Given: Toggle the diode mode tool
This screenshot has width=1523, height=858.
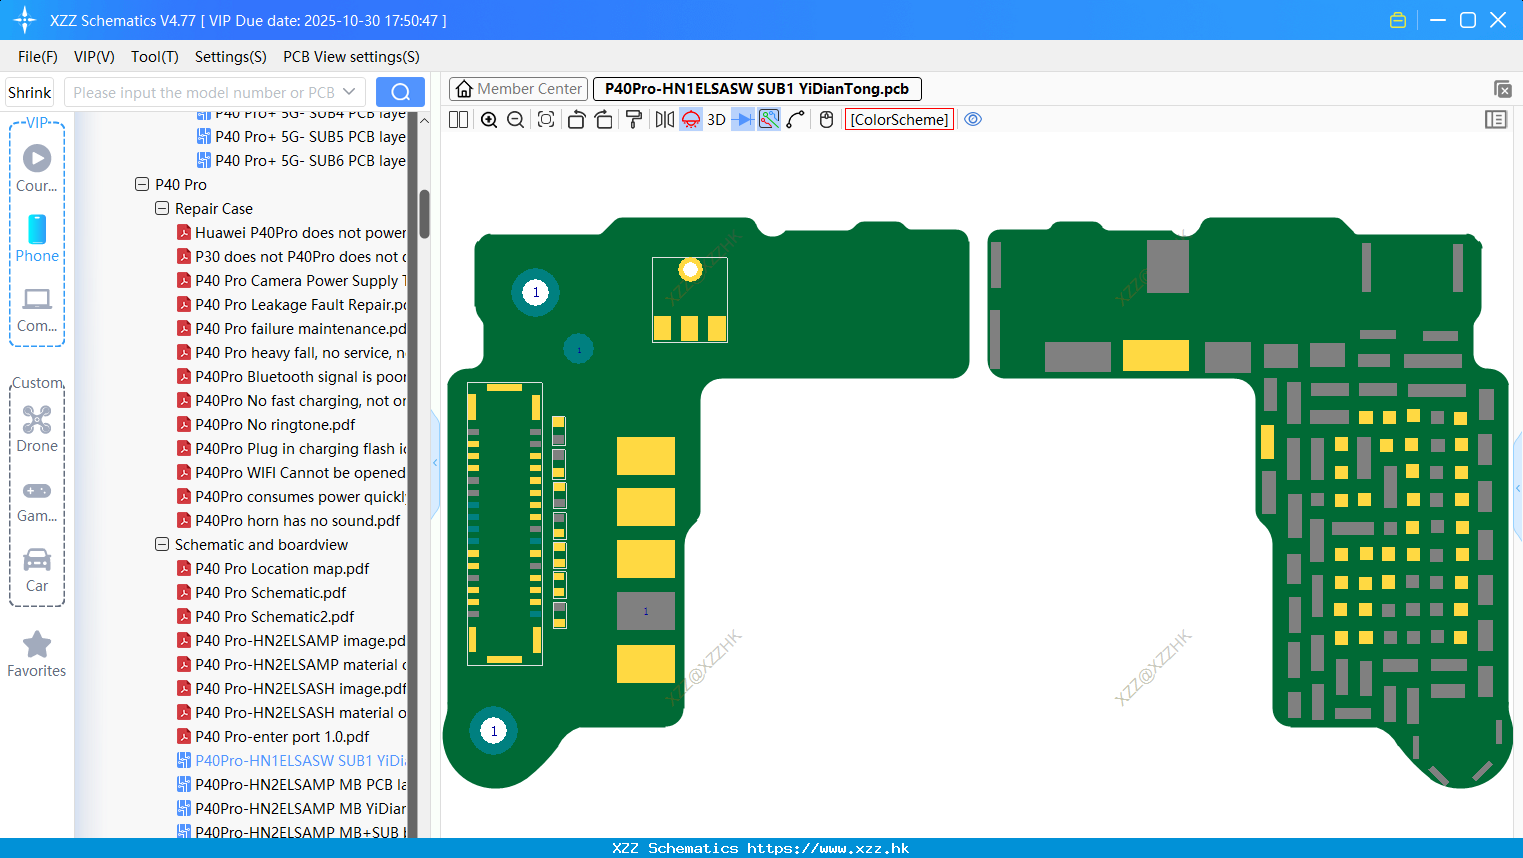Looking at the screenshot, I should [x=743, y=120].
